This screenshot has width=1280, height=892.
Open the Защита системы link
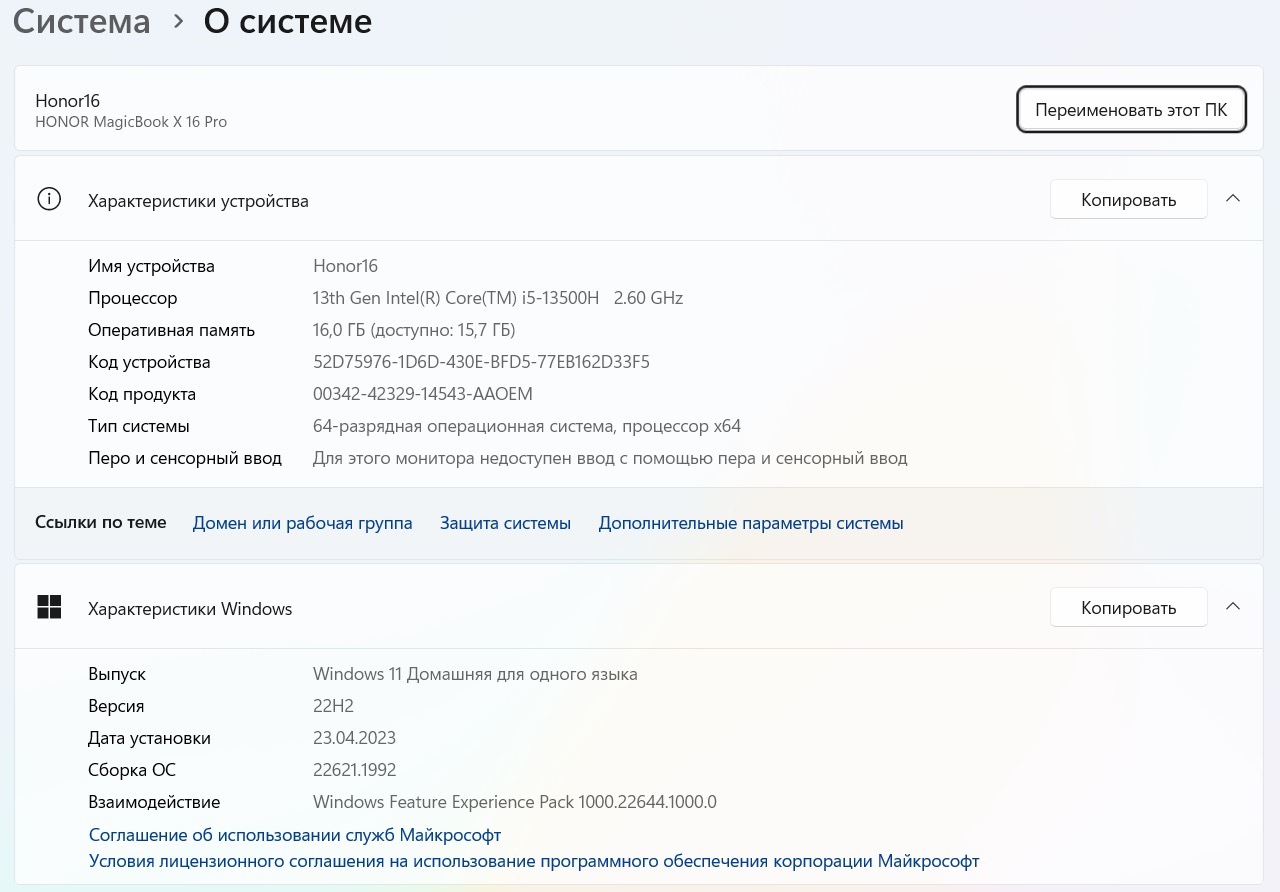(x=505, y=523)
